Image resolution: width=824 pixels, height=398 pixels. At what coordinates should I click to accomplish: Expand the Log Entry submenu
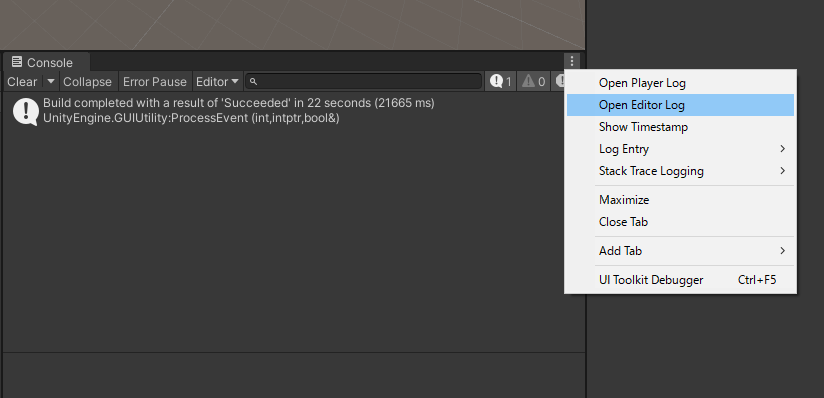tap(680, 149)
